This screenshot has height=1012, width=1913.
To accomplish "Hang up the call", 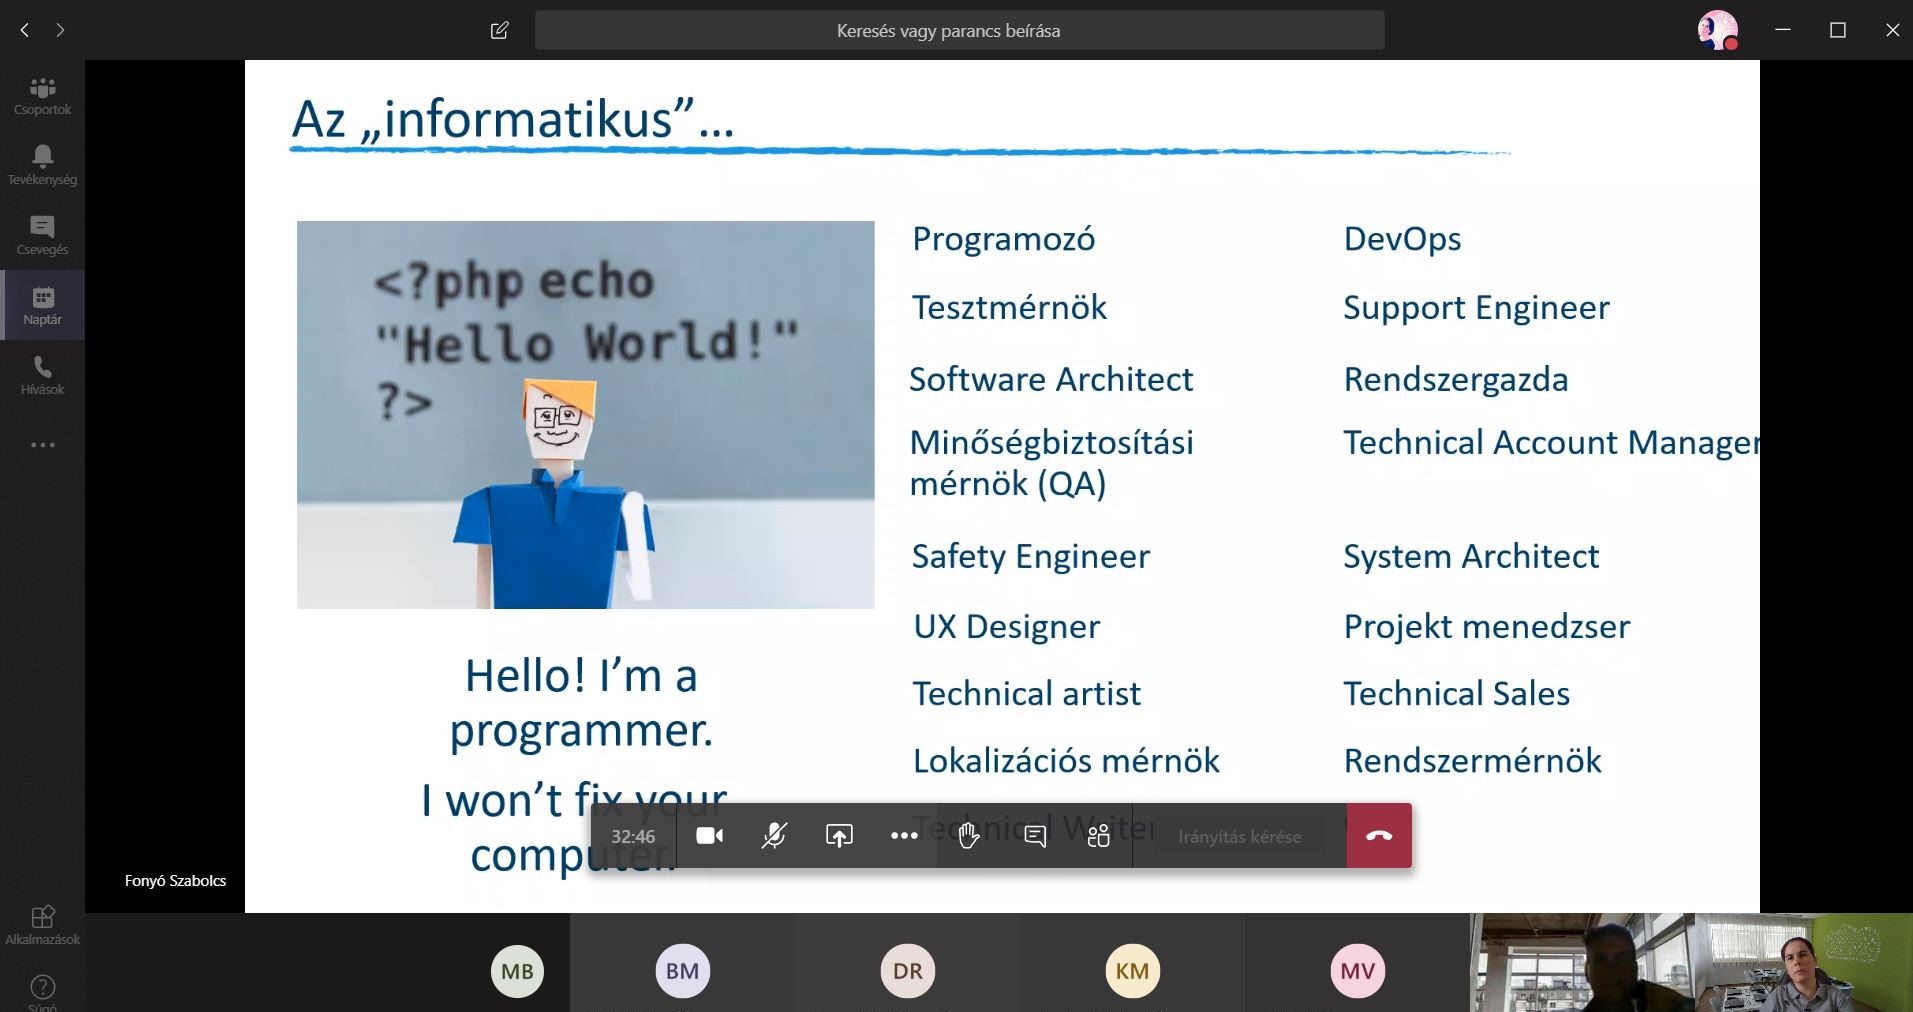I will click(1379, 836).
